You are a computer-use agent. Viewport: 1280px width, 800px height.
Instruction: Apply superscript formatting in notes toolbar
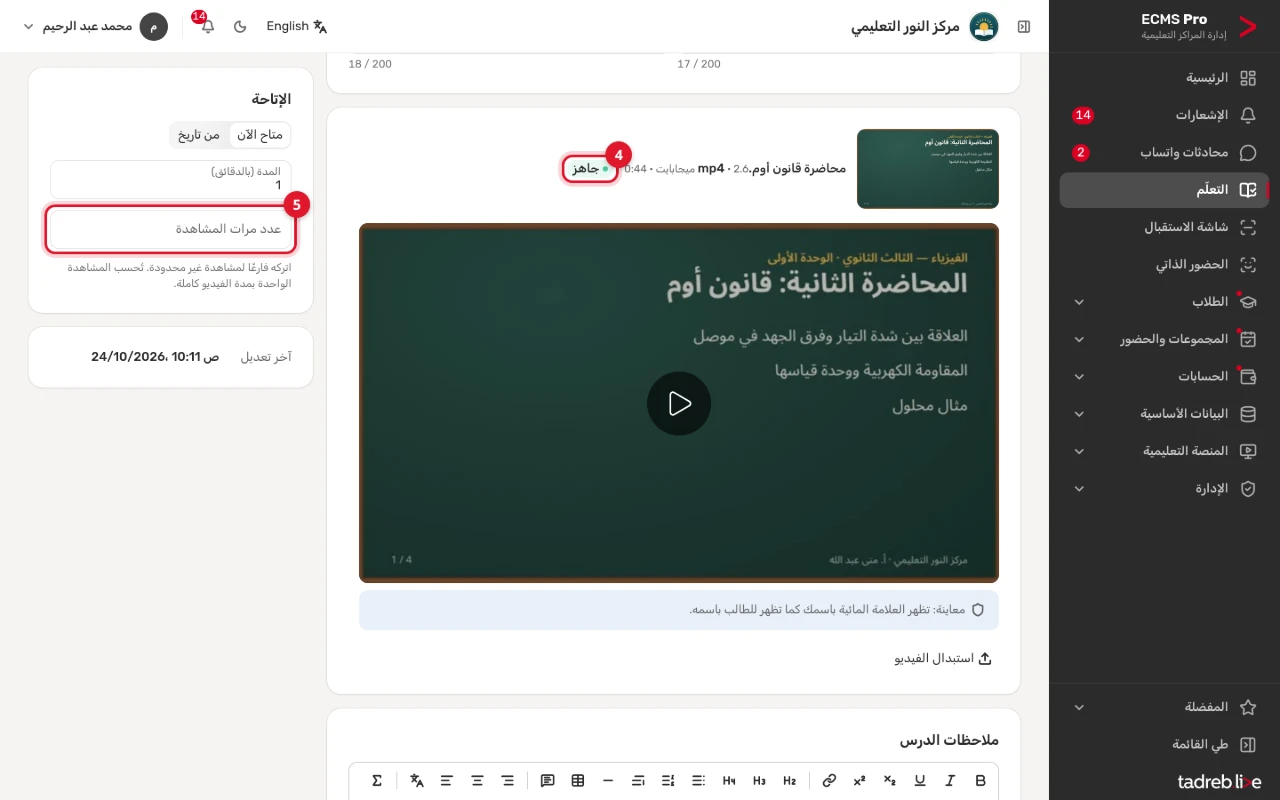[859, 780]
